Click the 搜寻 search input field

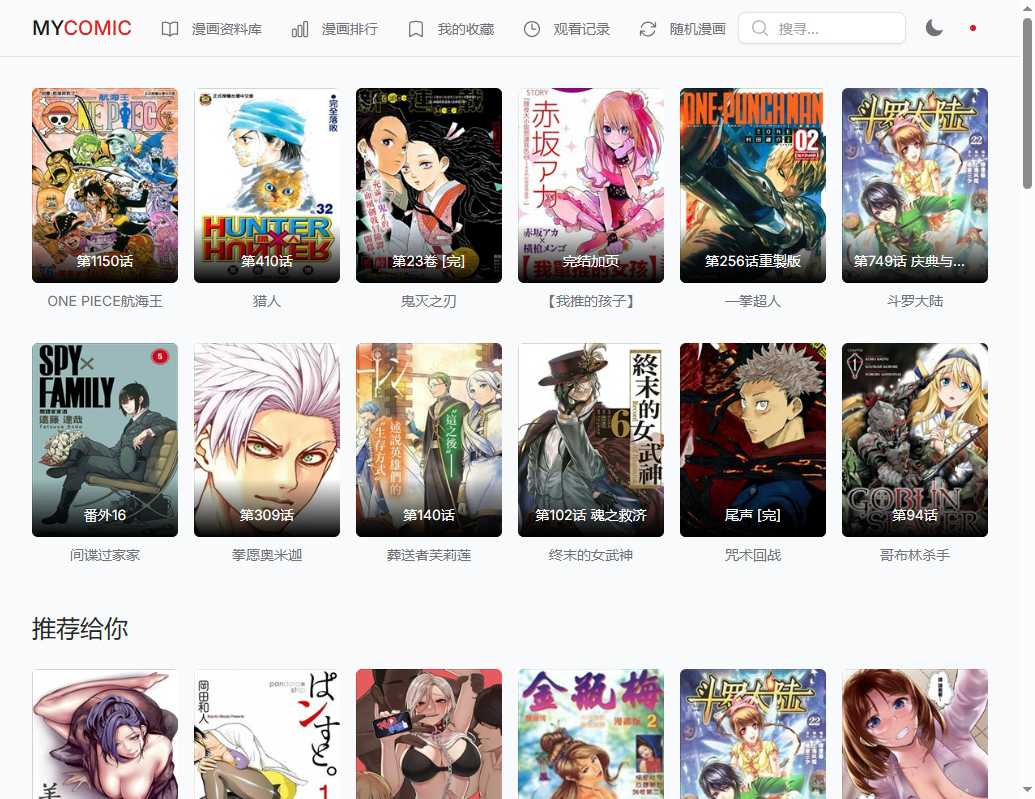coord(822,28)
